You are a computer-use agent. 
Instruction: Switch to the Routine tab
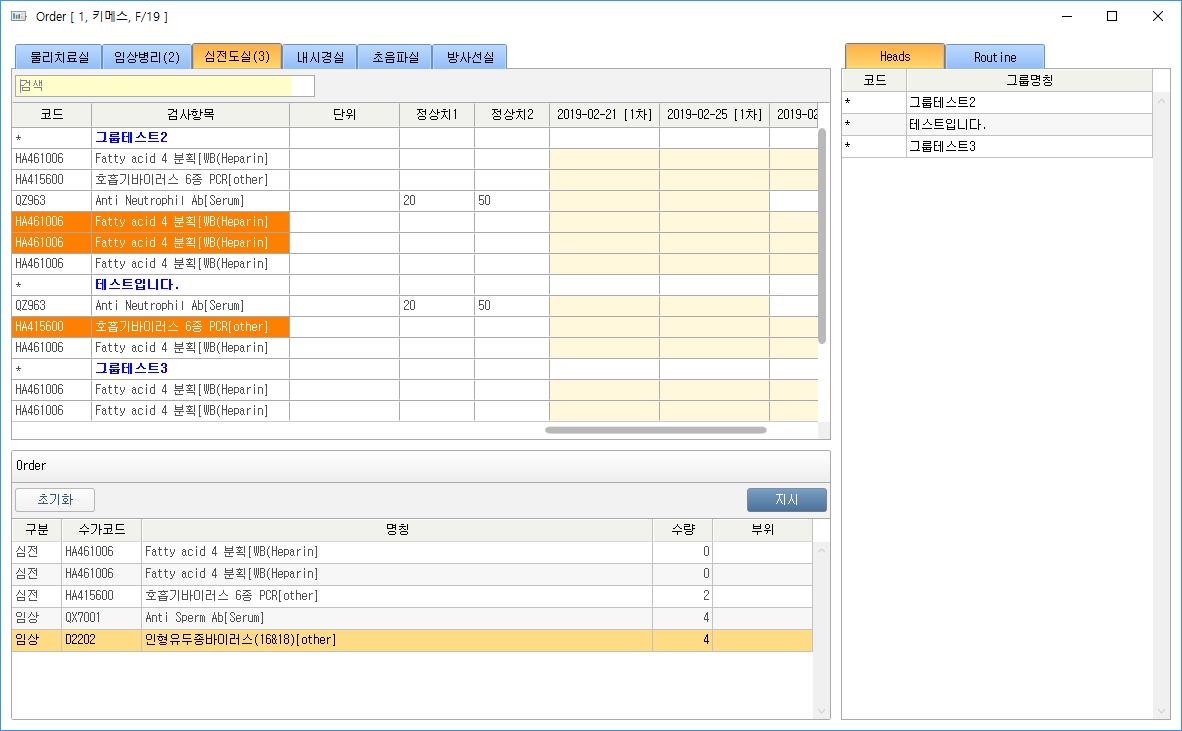coord(994,57)
